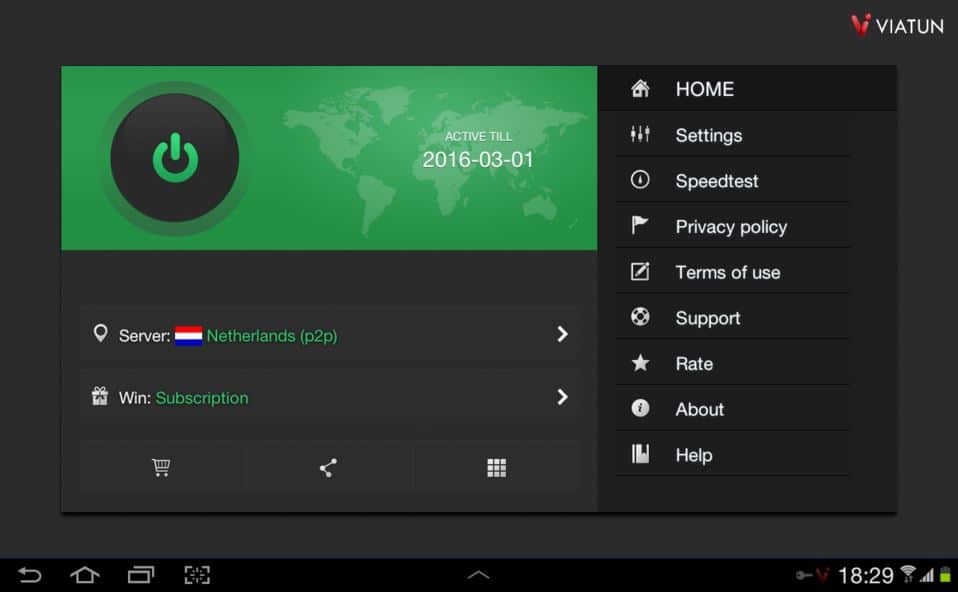Click the house icon next to HOME
958x592 pixels.
640,89
